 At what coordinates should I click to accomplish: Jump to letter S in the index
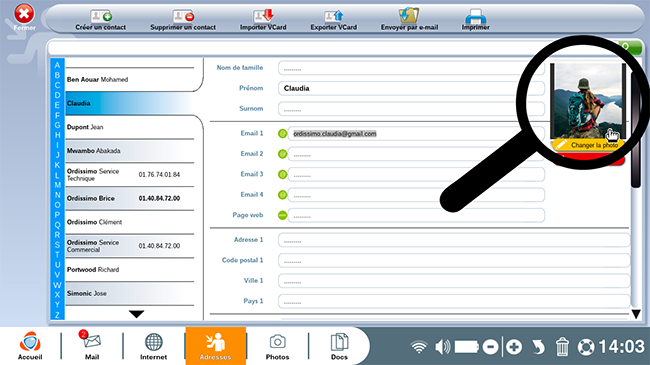tap(57, 245)
